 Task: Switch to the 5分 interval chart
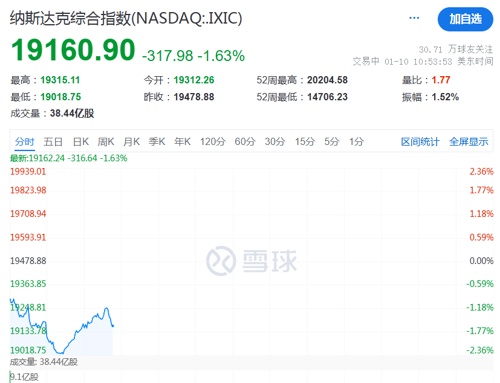pyautogui.click(x=332, y=142)
